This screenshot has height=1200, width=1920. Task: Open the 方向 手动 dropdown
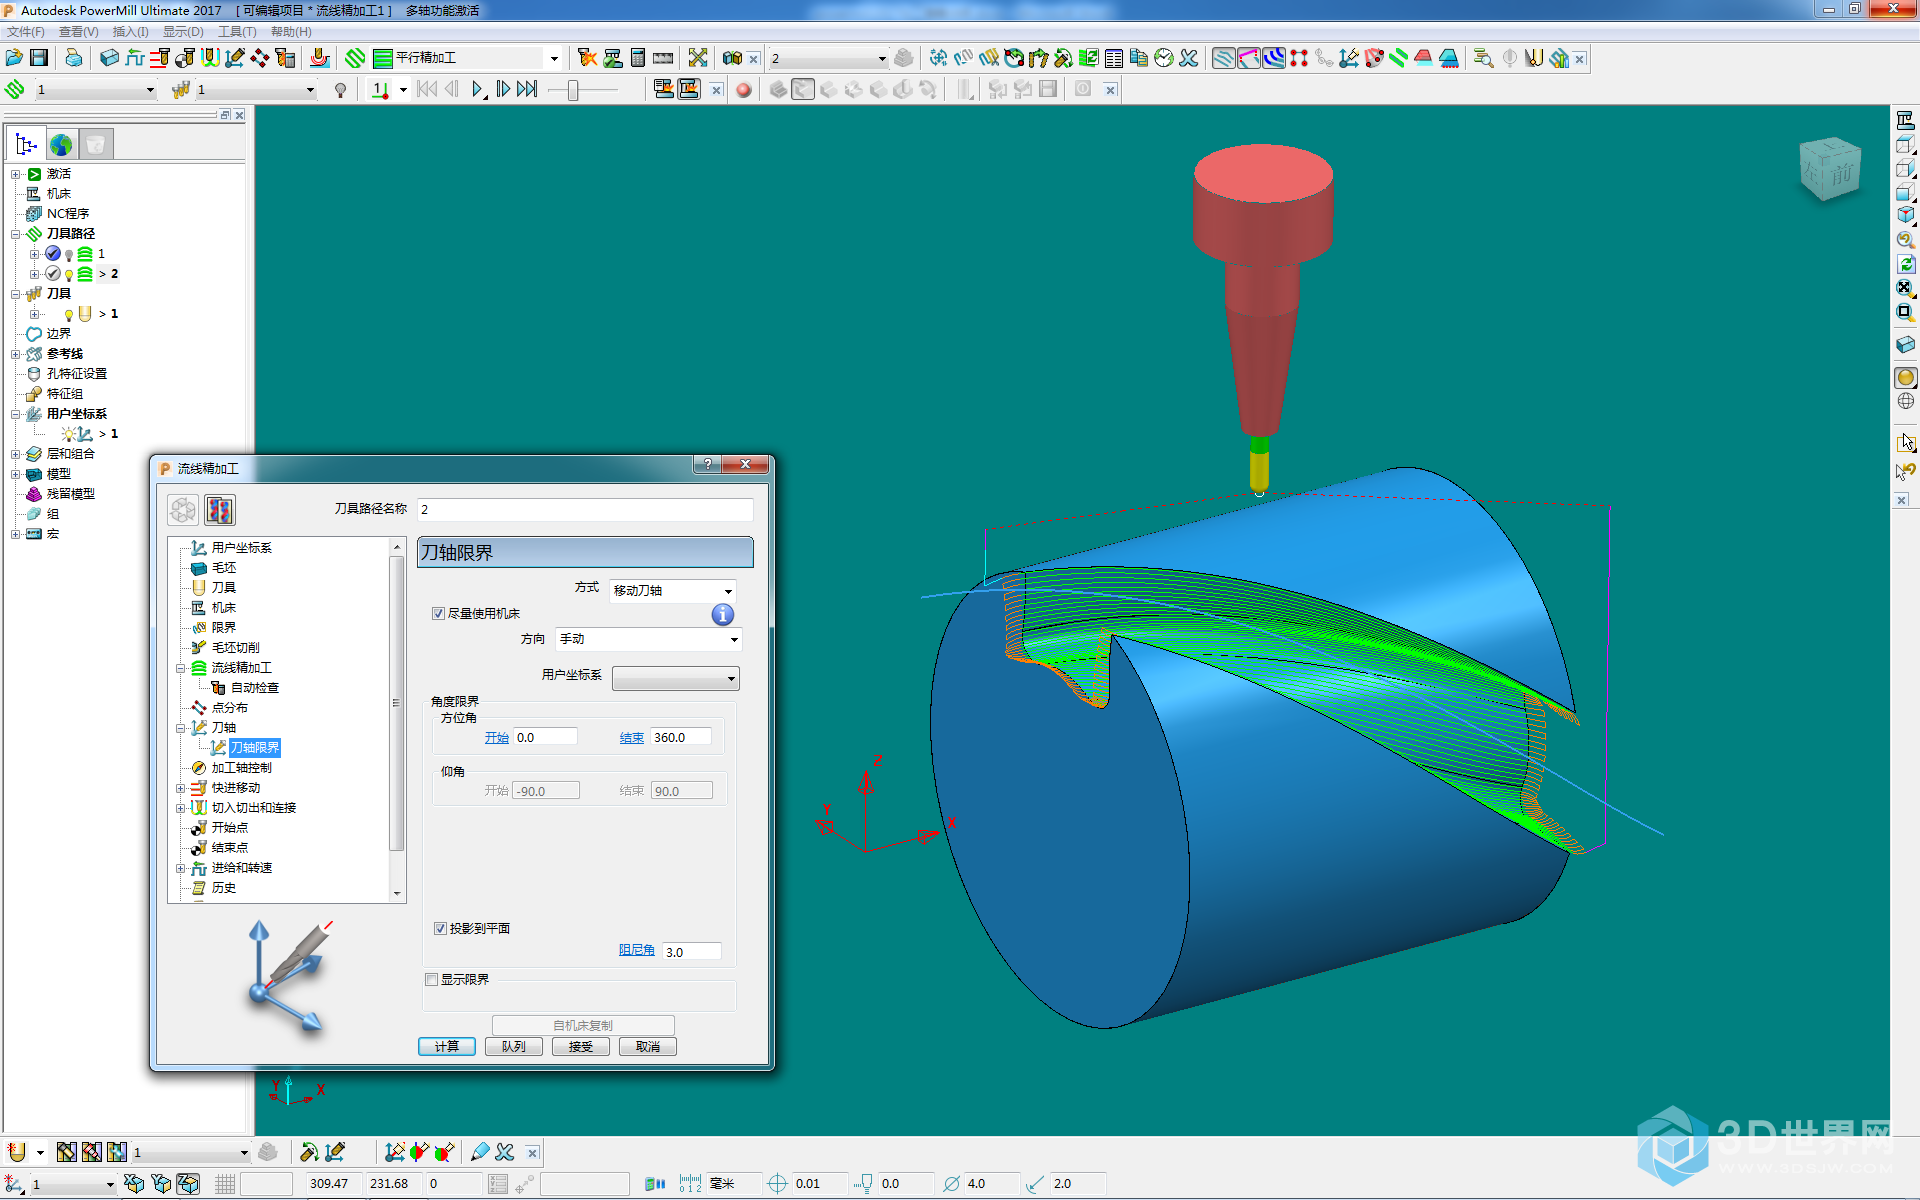coord(648,639)
